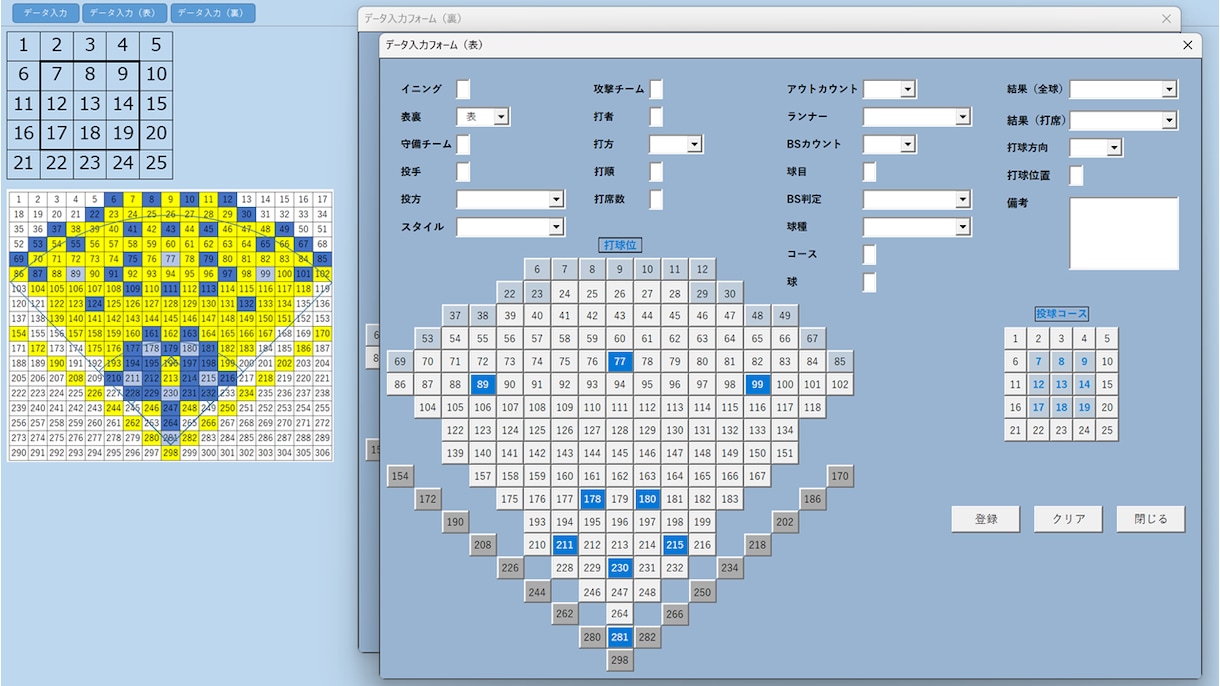
Task: Click the データ入力 button on the sheet
Action: pyautogui.click(x=45, y=13)
